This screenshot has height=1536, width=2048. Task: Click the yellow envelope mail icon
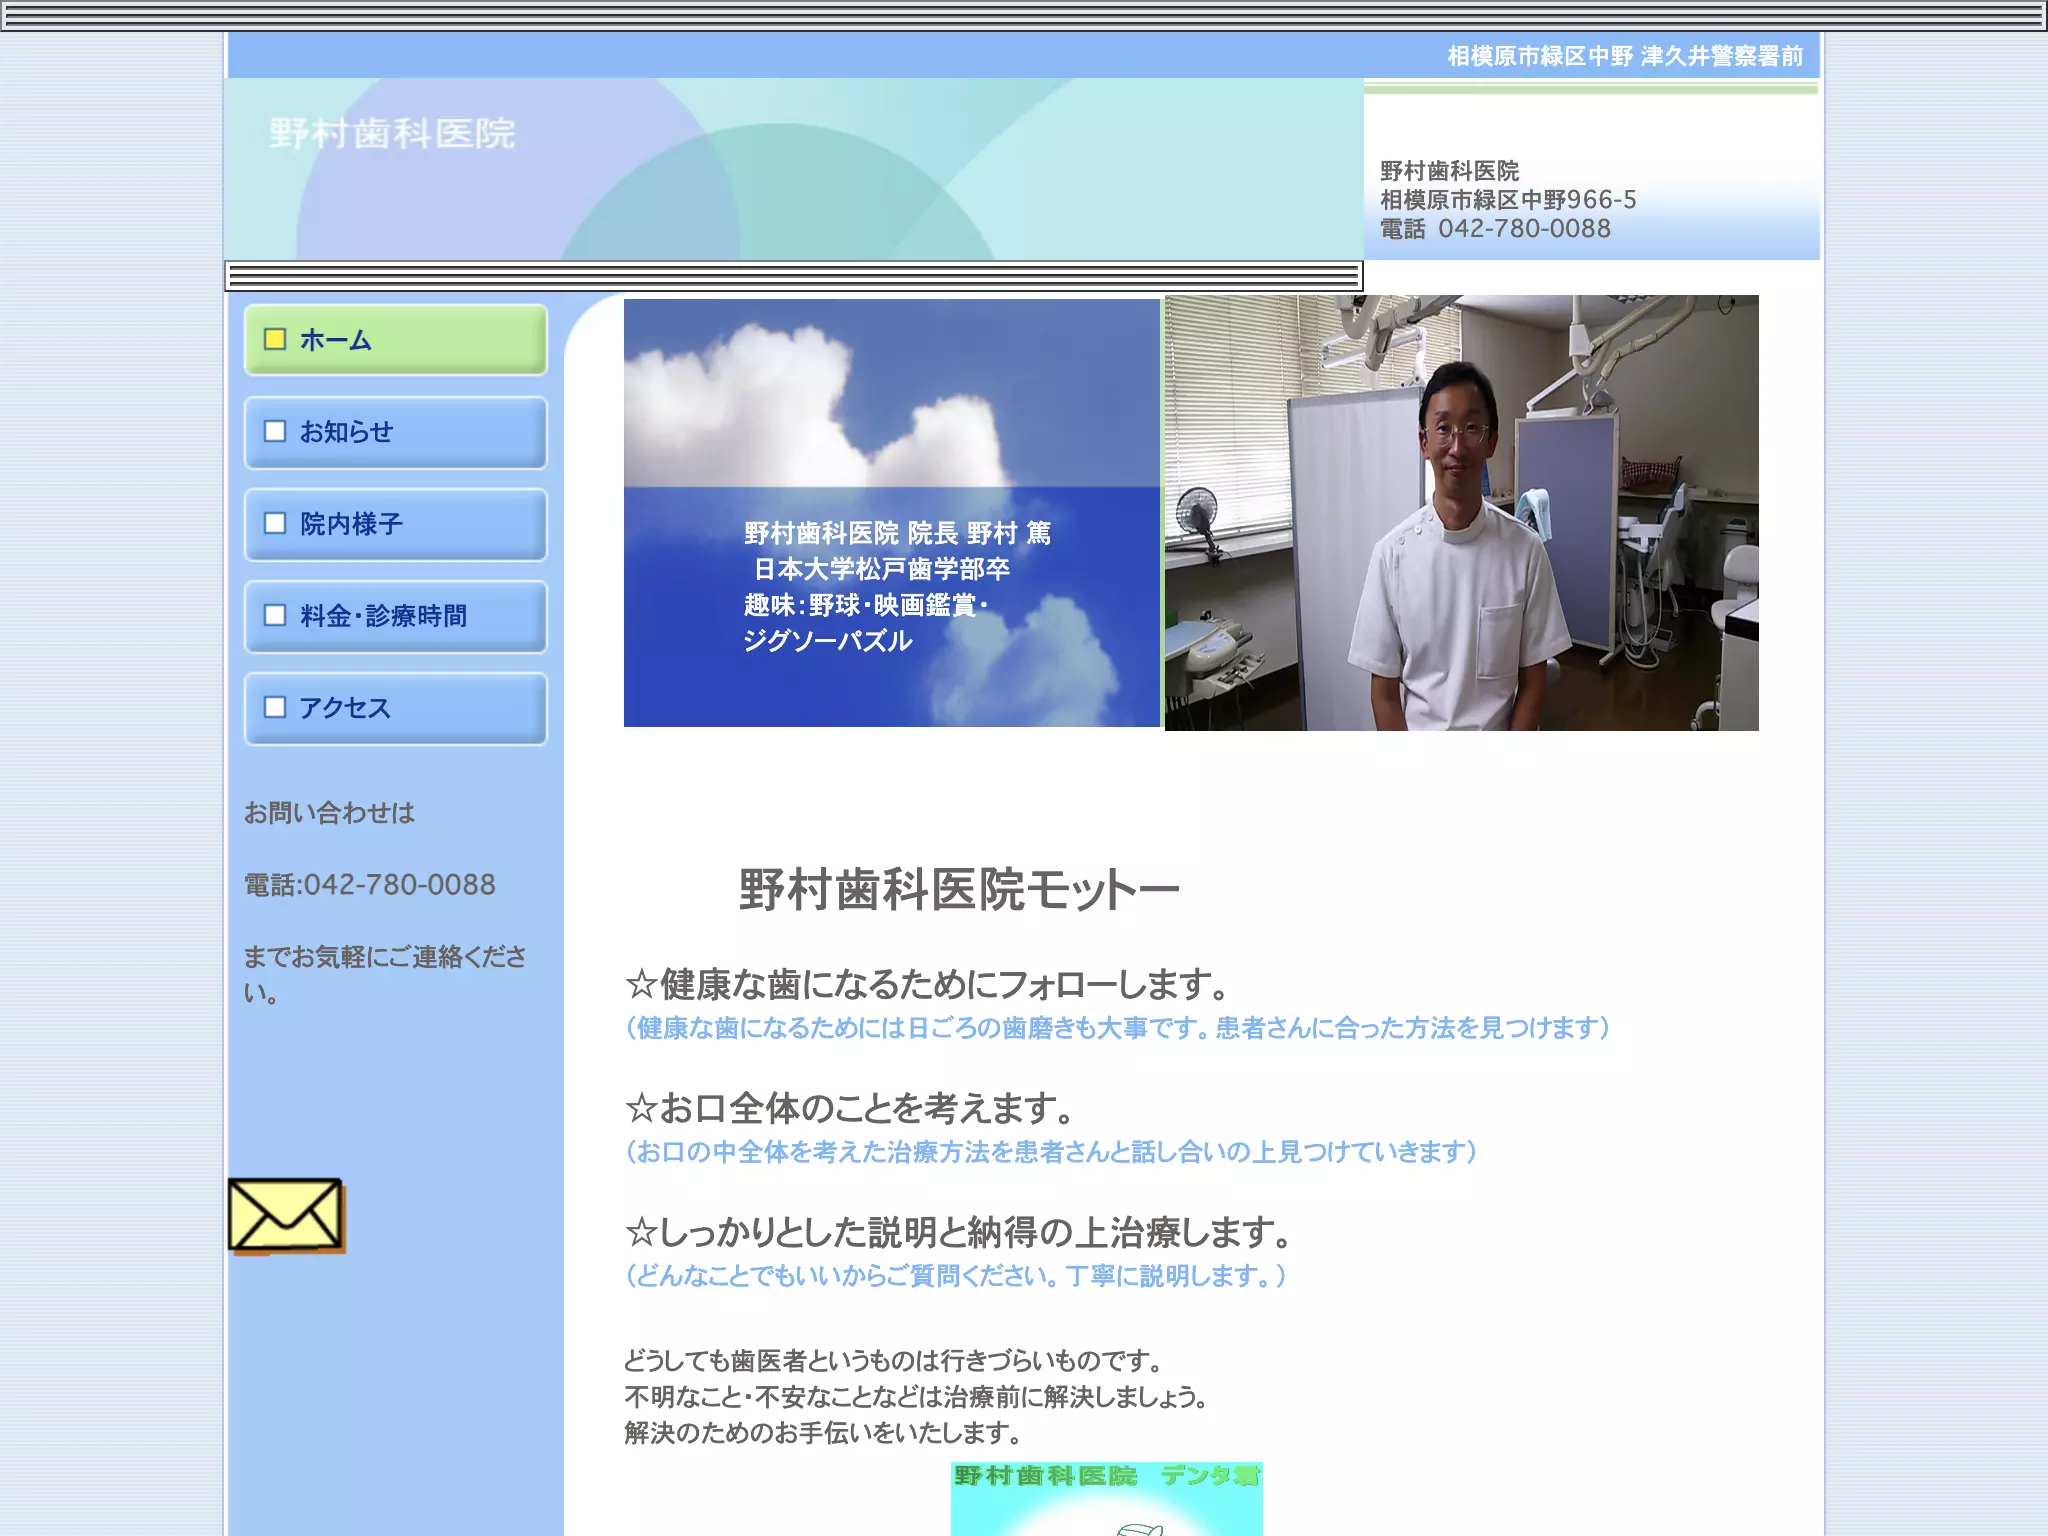pyautogui.click(x=286, y=1215)
